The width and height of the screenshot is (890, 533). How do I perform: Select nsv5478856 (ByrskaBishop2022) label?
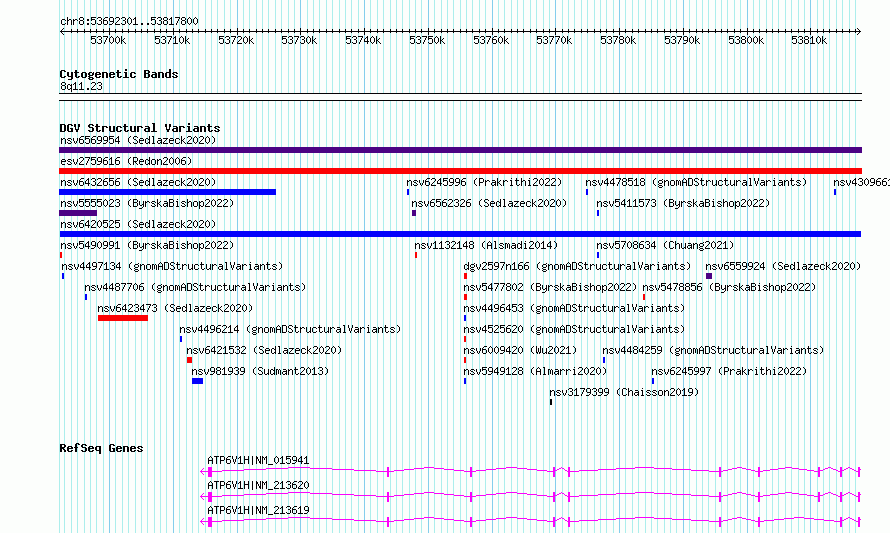click(x=729, y=287)
